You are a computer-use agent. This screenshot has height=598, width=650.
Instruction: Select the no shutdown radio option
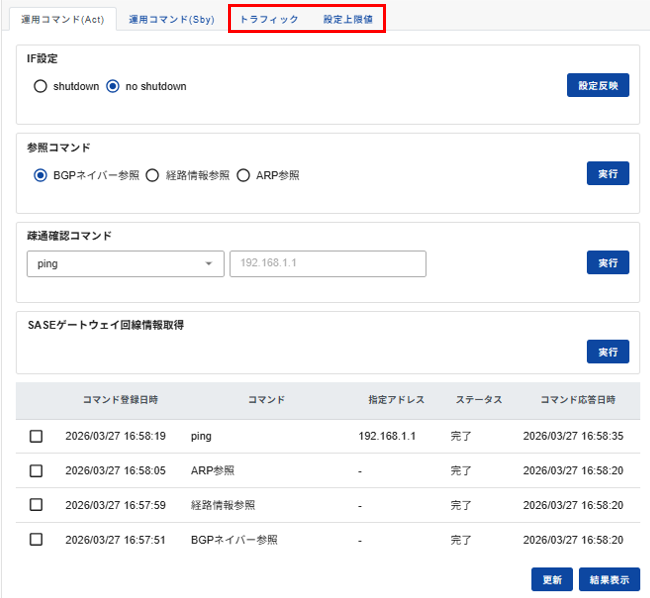pyautogui.click(x=113, y=86)
